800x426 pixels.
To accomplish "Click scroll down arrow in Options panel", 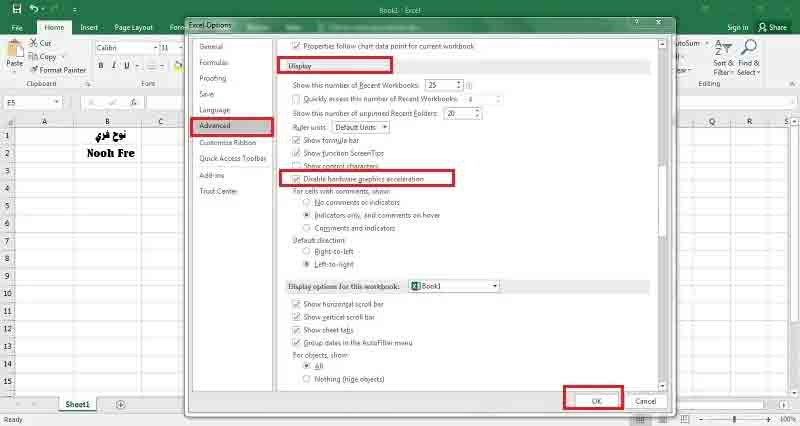I will click(x=662, y=386).
